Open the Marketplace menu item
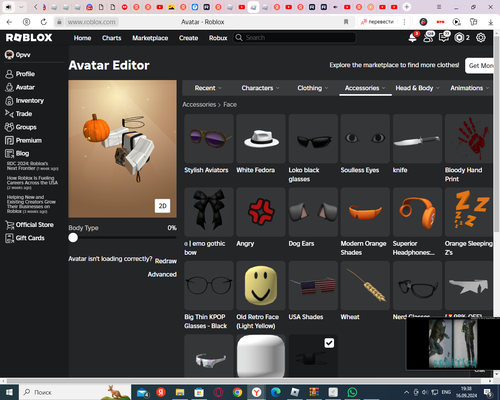This screenshot has height=400, width=500. (x=150, y=38)
